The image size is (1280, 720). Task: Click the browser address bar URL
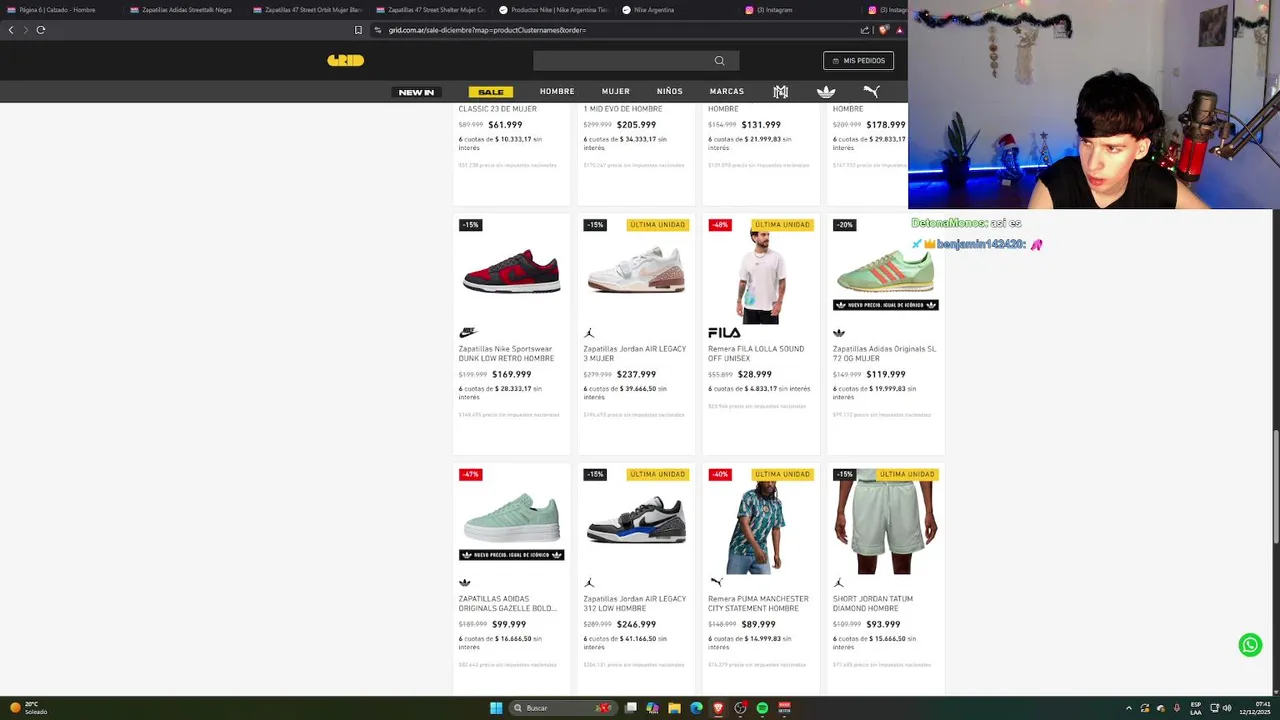pyautogui.click(x=487, y=30)
